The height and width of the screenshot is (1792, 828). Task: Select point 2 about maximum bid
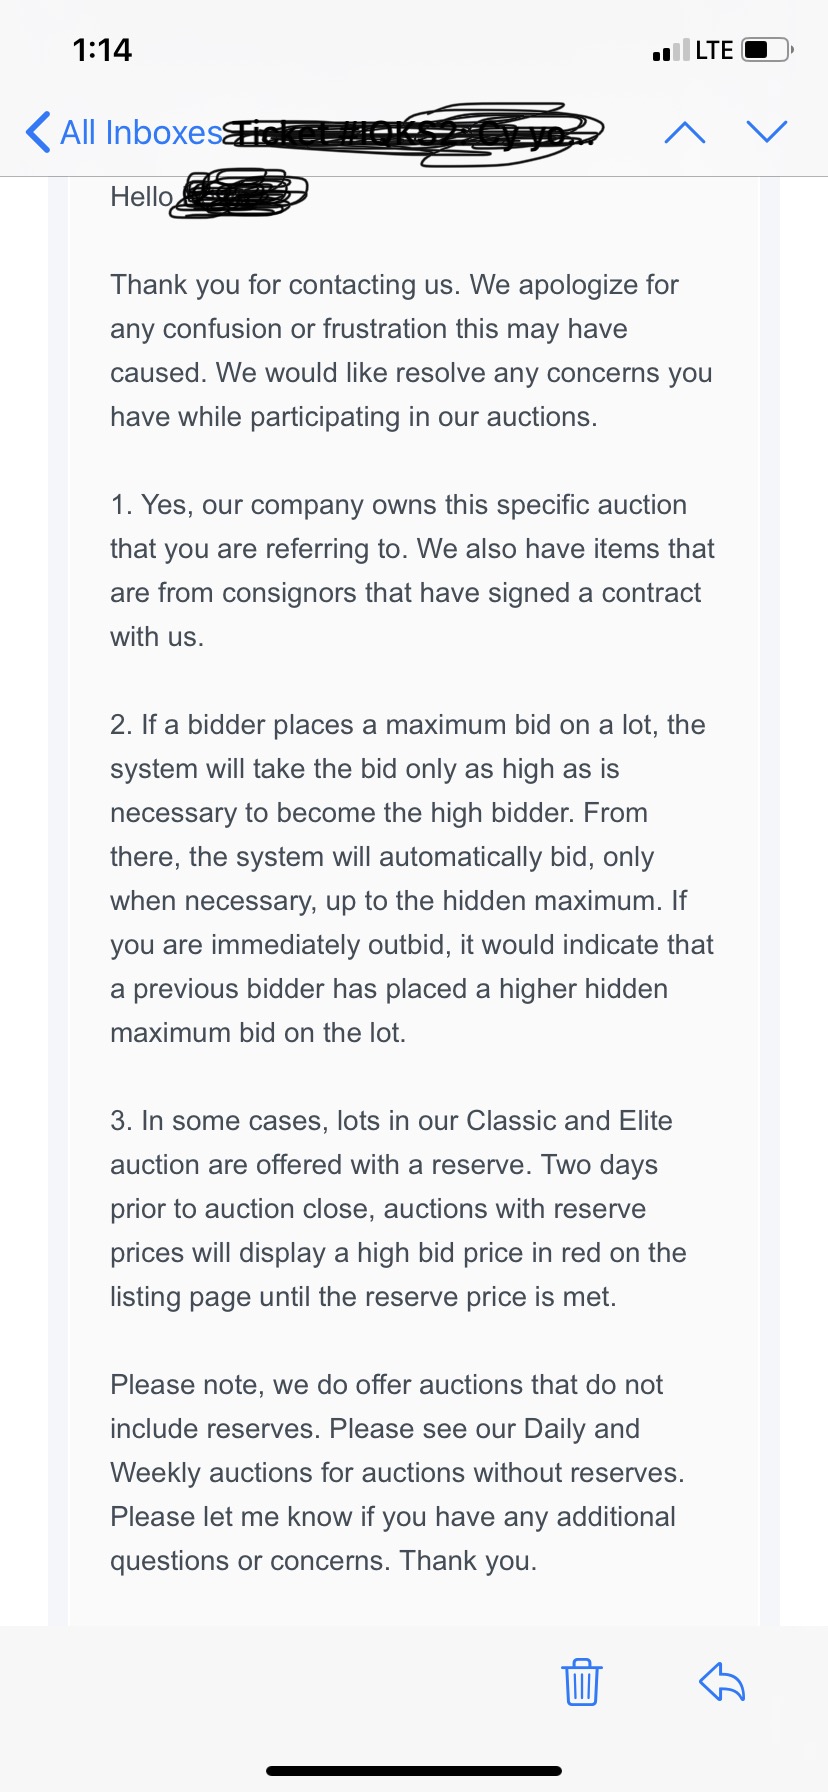tap(411, 878)
